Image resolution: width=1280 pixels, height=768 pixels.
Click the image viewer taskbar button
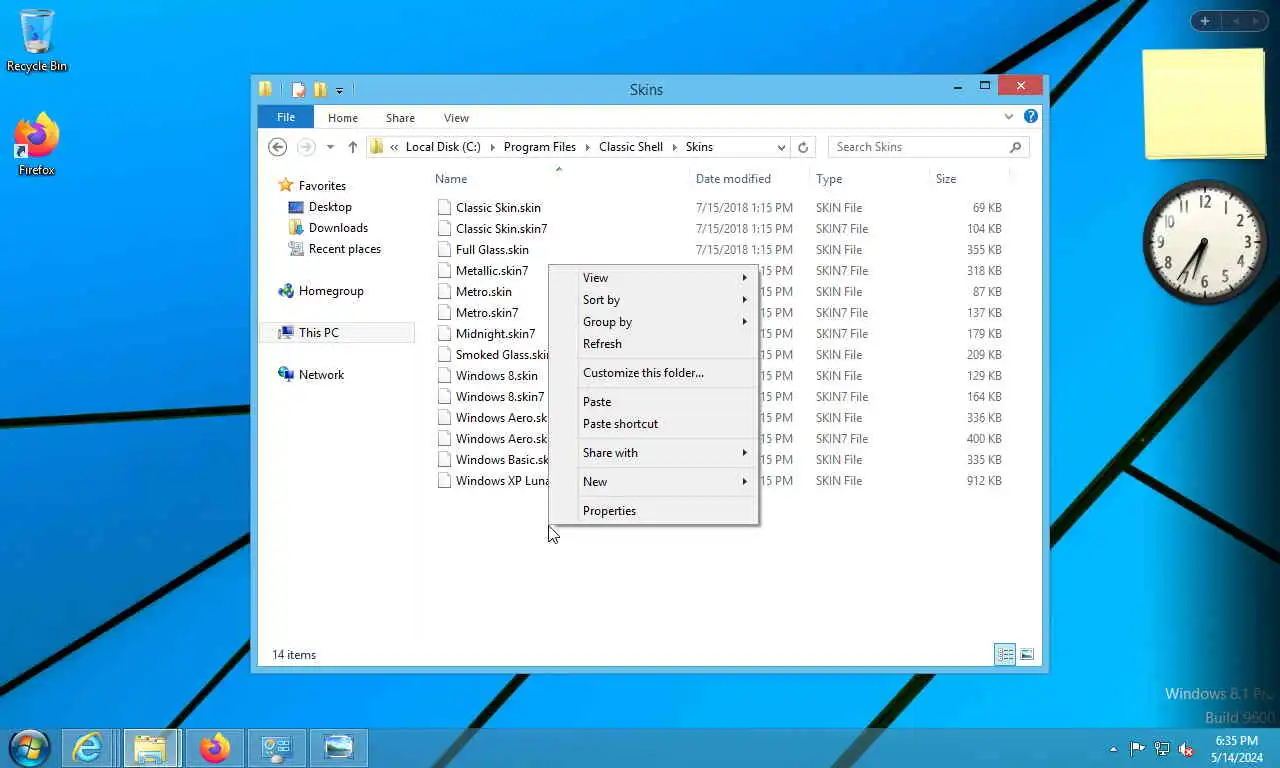tap(339, 747)
